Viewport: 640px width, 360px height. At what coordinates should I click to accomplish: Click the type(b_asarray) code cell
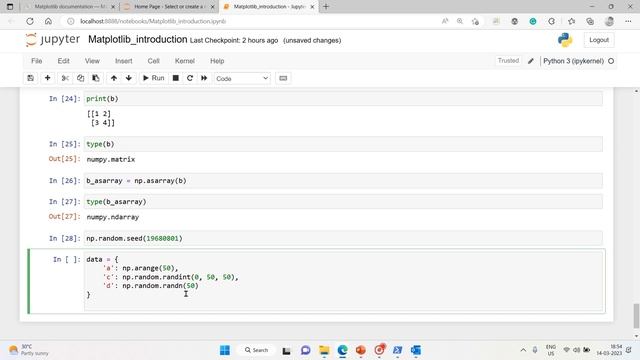coord(343,202)
